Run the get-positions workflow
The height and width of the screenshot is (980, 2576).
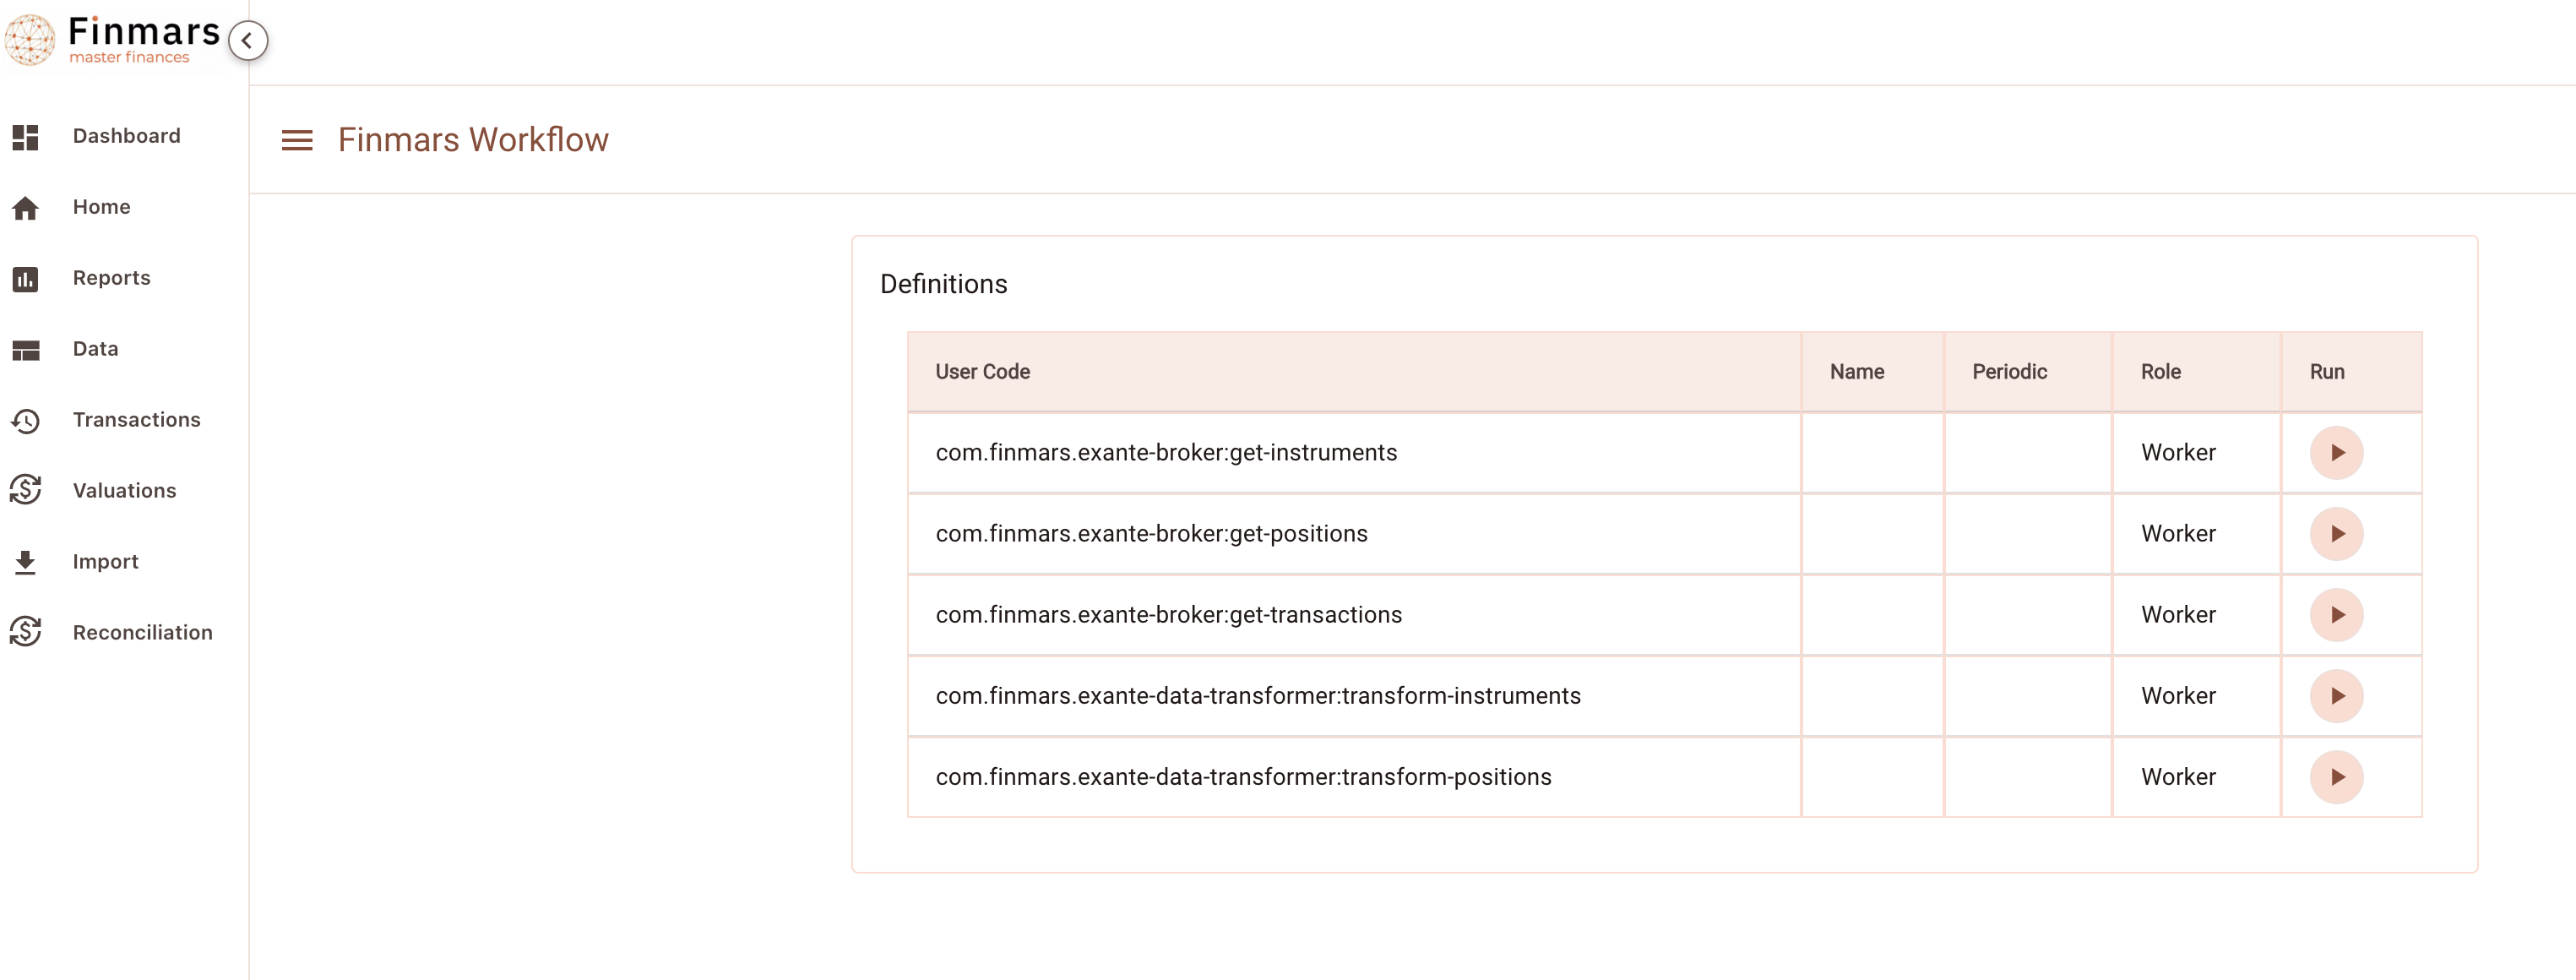click(x=2336, y=534)
